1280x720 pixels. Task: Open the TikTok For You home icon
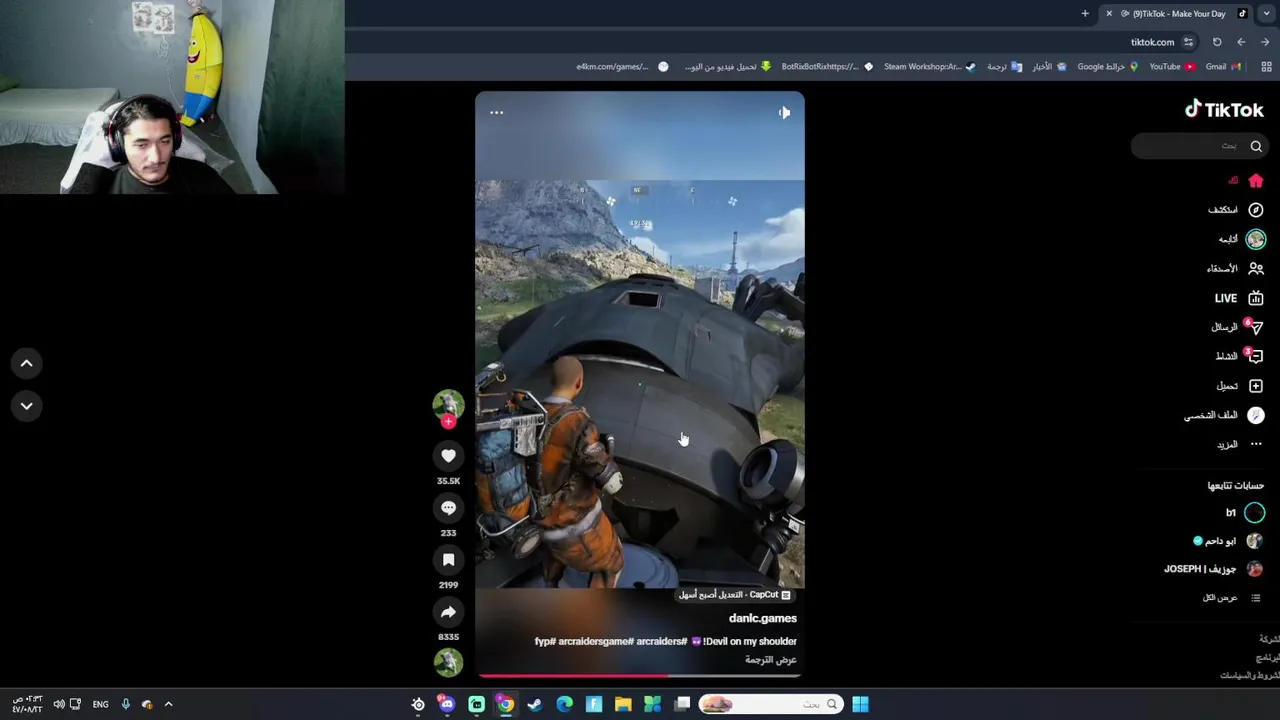click(1255, 181)
